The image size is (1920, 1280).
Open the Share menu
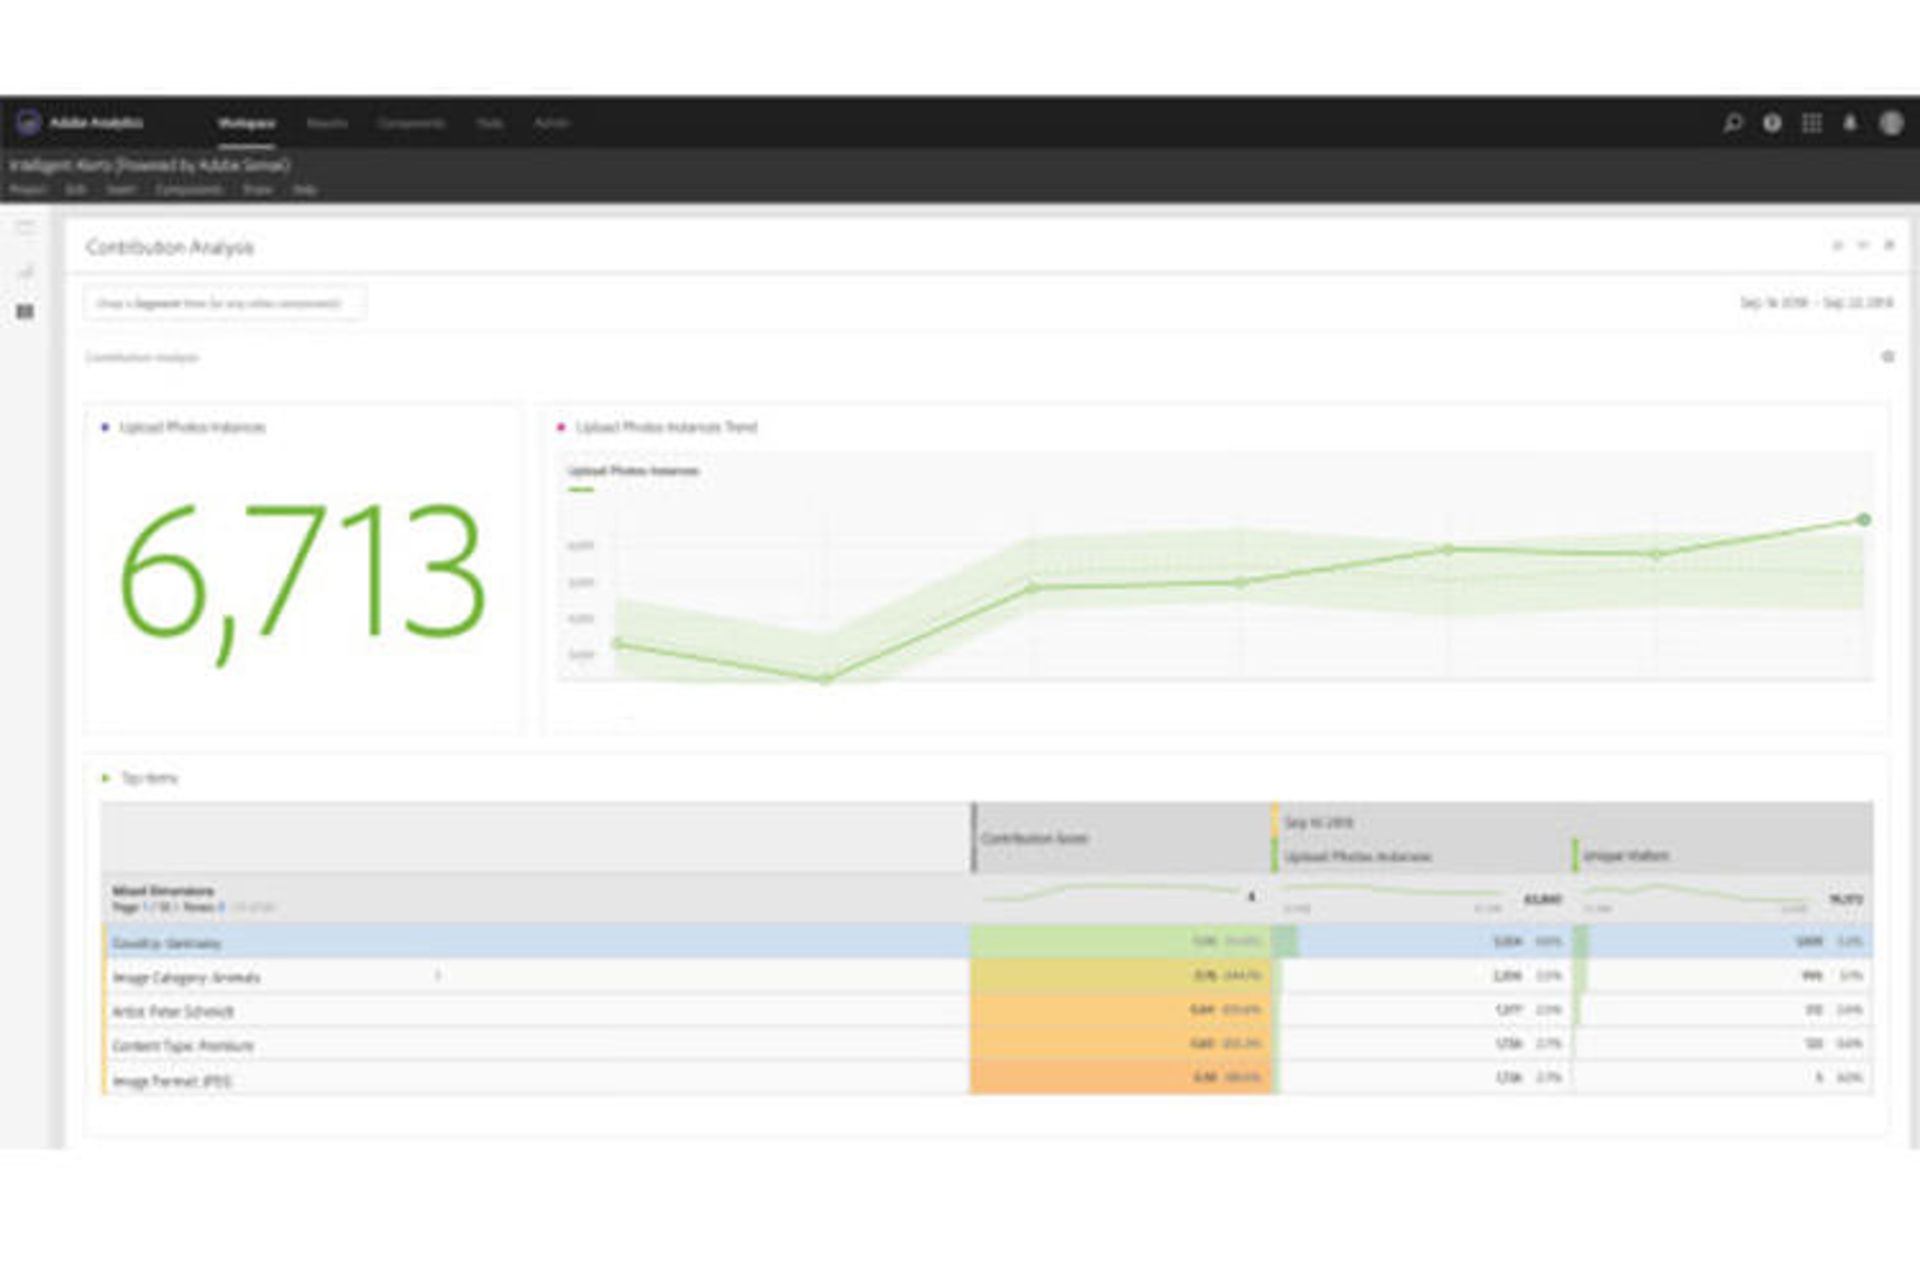[x=258, y=188]
